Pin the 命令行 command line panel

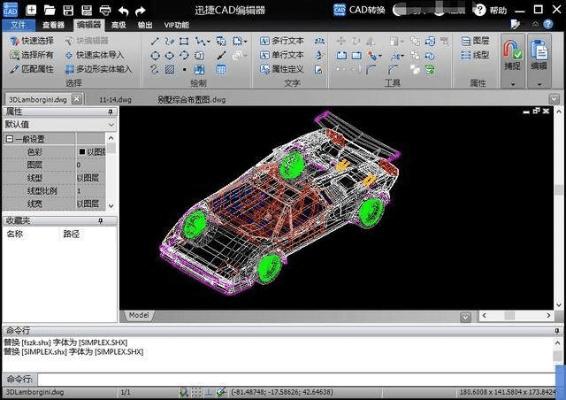[557, 331]
